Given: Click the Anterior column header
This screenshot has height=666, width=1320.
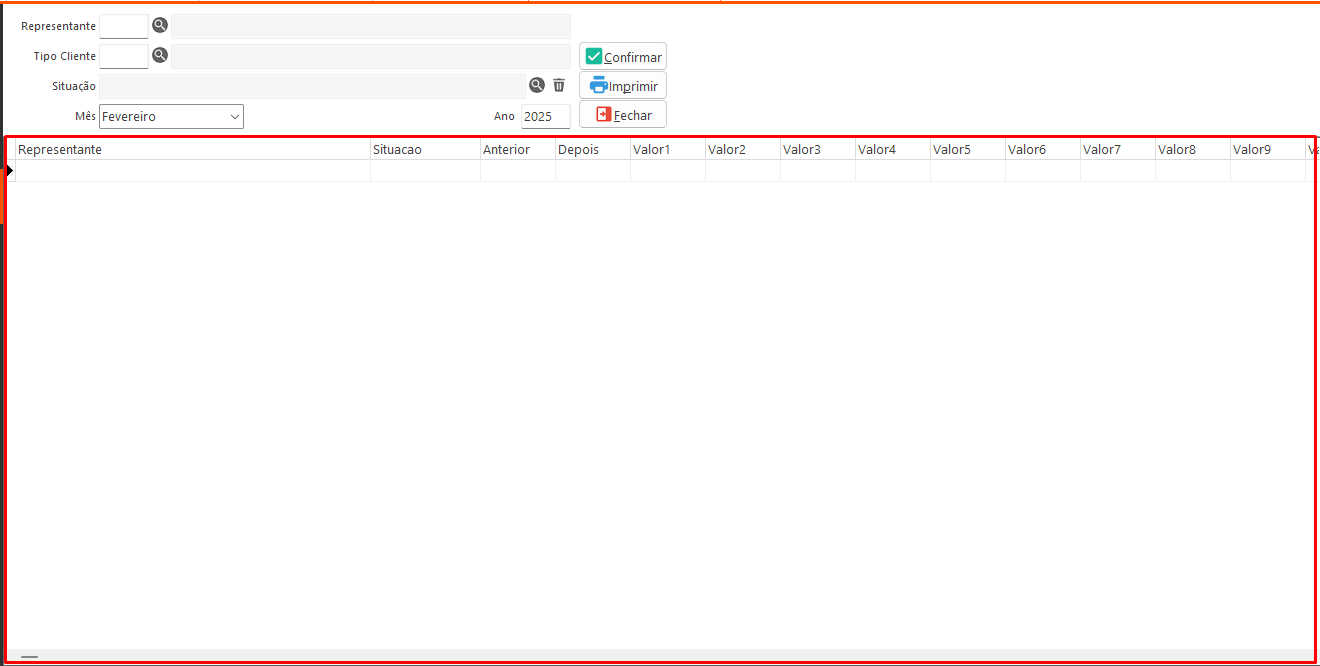Looking at the screenshot, I should pos(517,150).
